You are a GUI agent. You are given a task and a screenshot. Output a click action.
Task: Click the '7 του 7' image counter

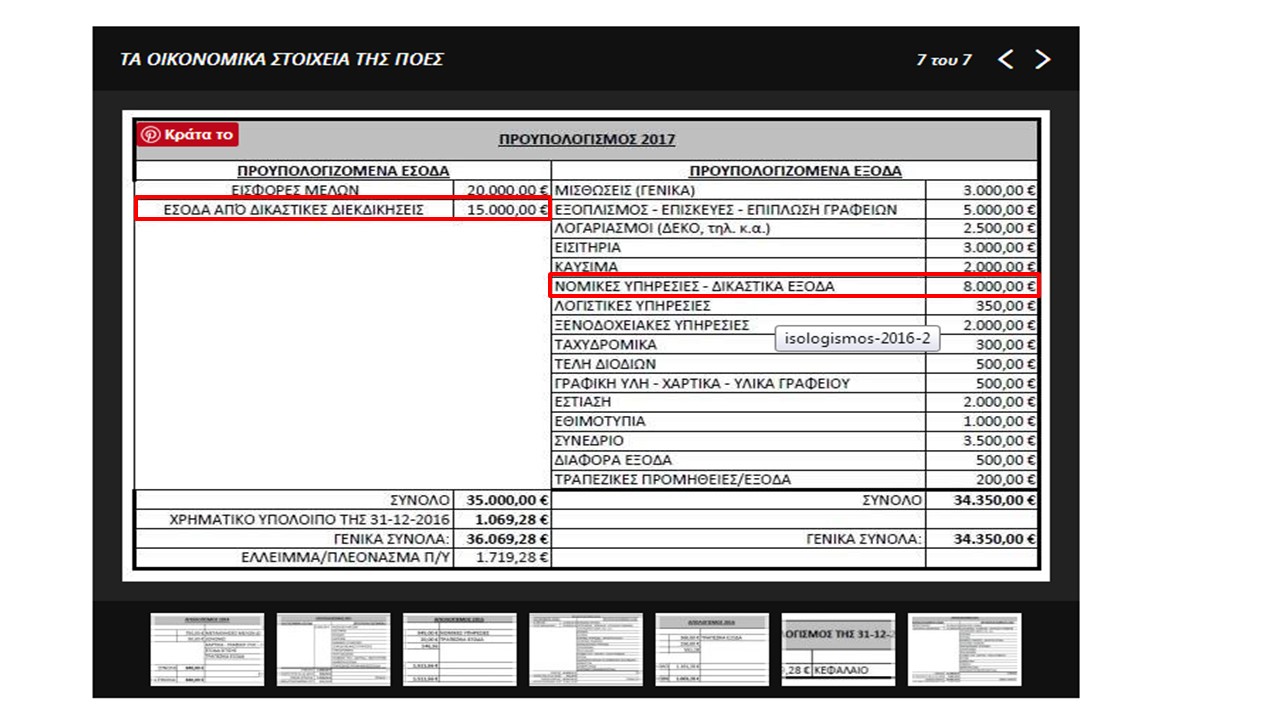pyautogui.click(x=943, y=60)
